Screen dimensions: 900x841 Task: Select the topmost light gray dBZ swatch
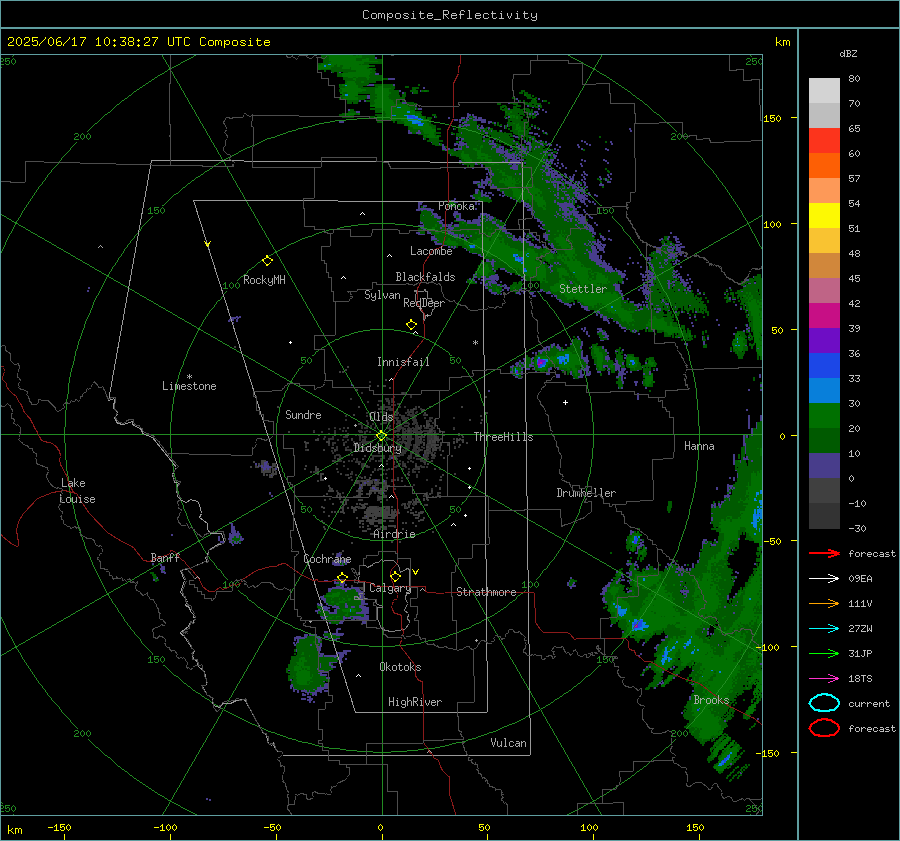pos(824,91)
